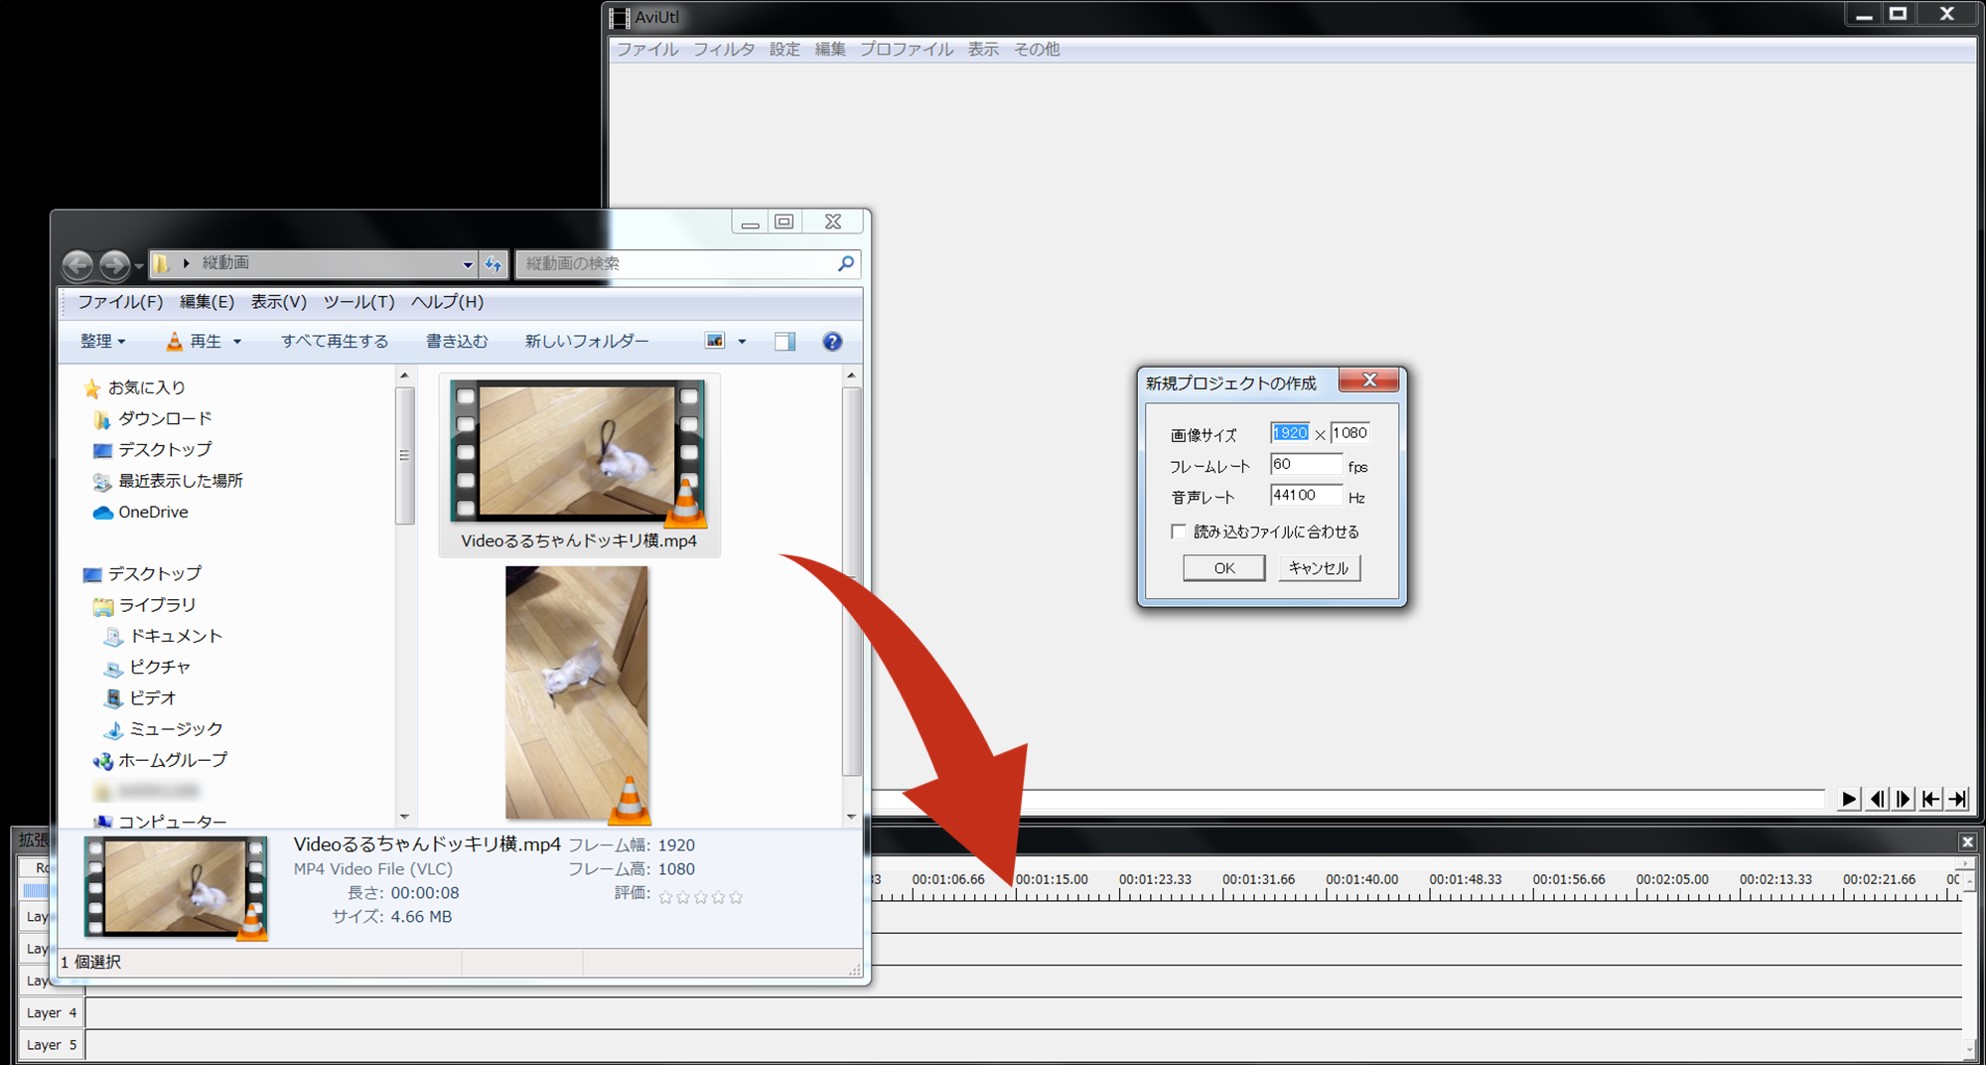Click the audio rate field showing 44100
The width and height of the screenshot is (1986, 1065).
(x=1305, y=495)
